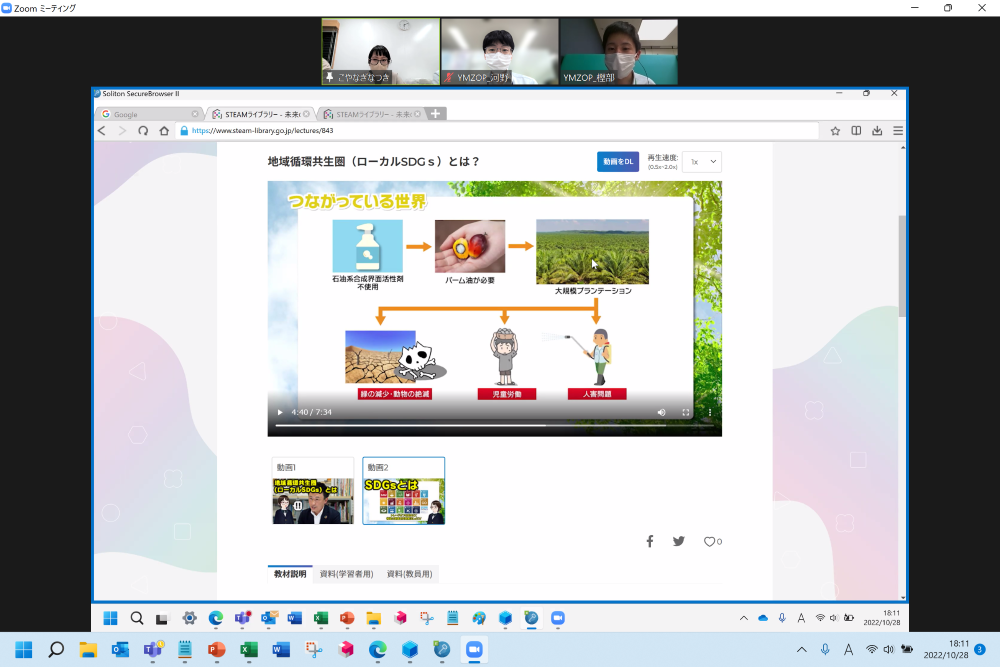Click the local tray microphone icon
This screenshot has width=1000, height=667.
click(825, 650)
